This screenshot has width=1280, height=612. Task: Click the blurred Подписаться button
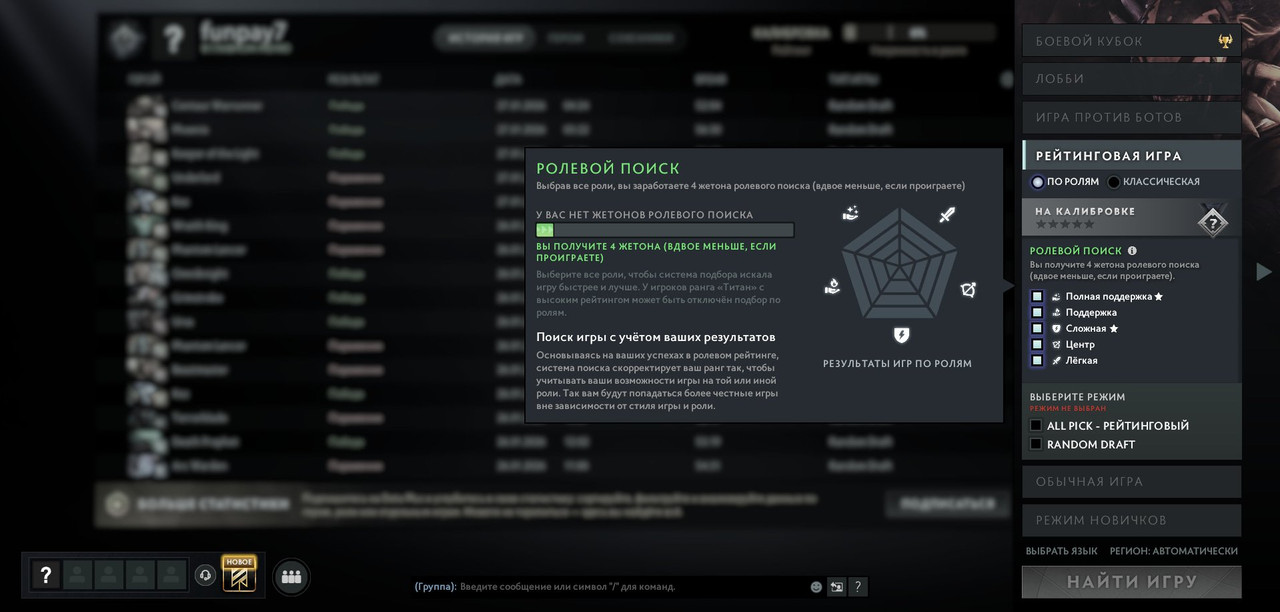[948, 504]
